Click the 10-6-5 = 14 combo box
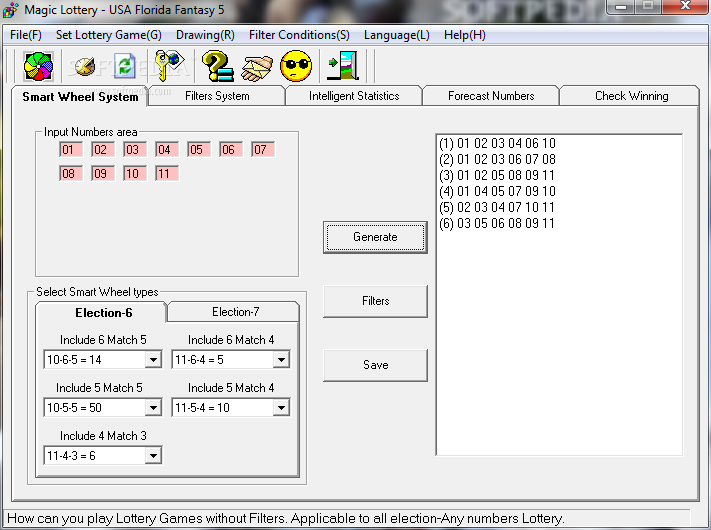 click(x=103, y=360)
